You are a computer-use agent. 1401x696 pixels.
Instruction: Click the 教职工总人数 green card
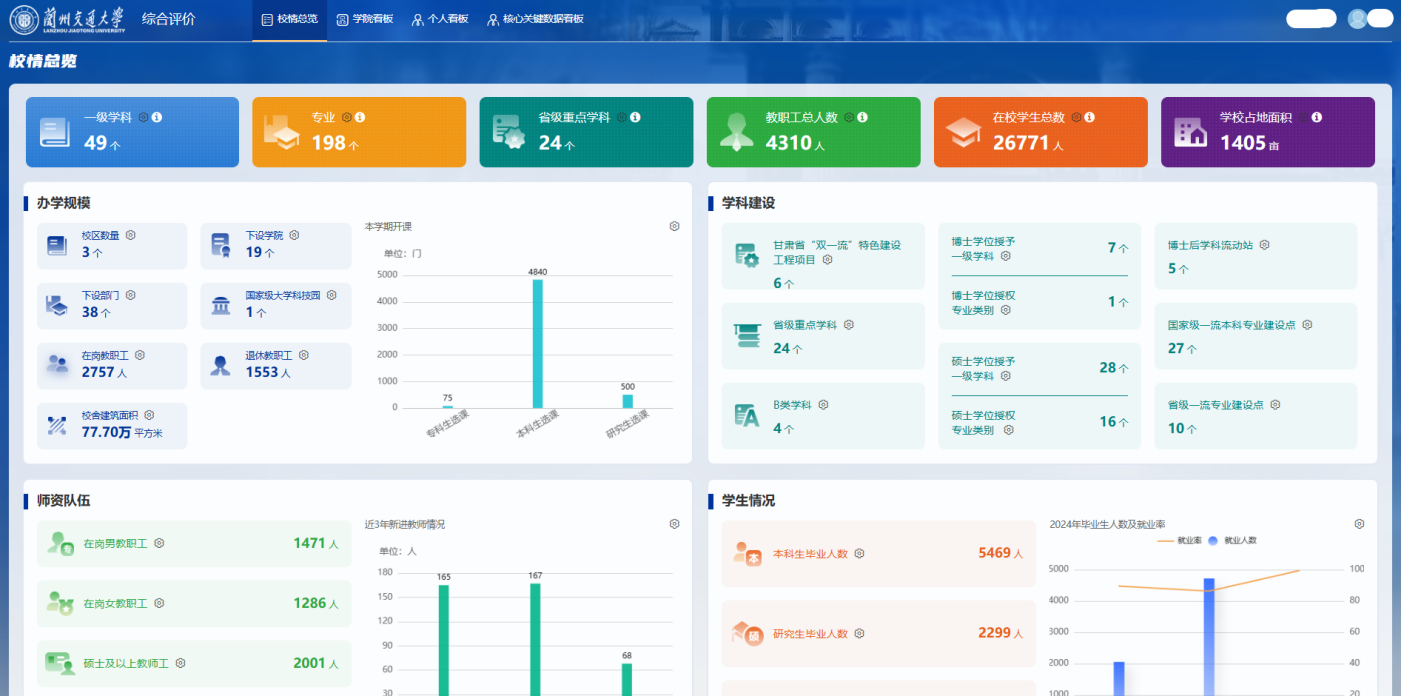pos(813,132)
